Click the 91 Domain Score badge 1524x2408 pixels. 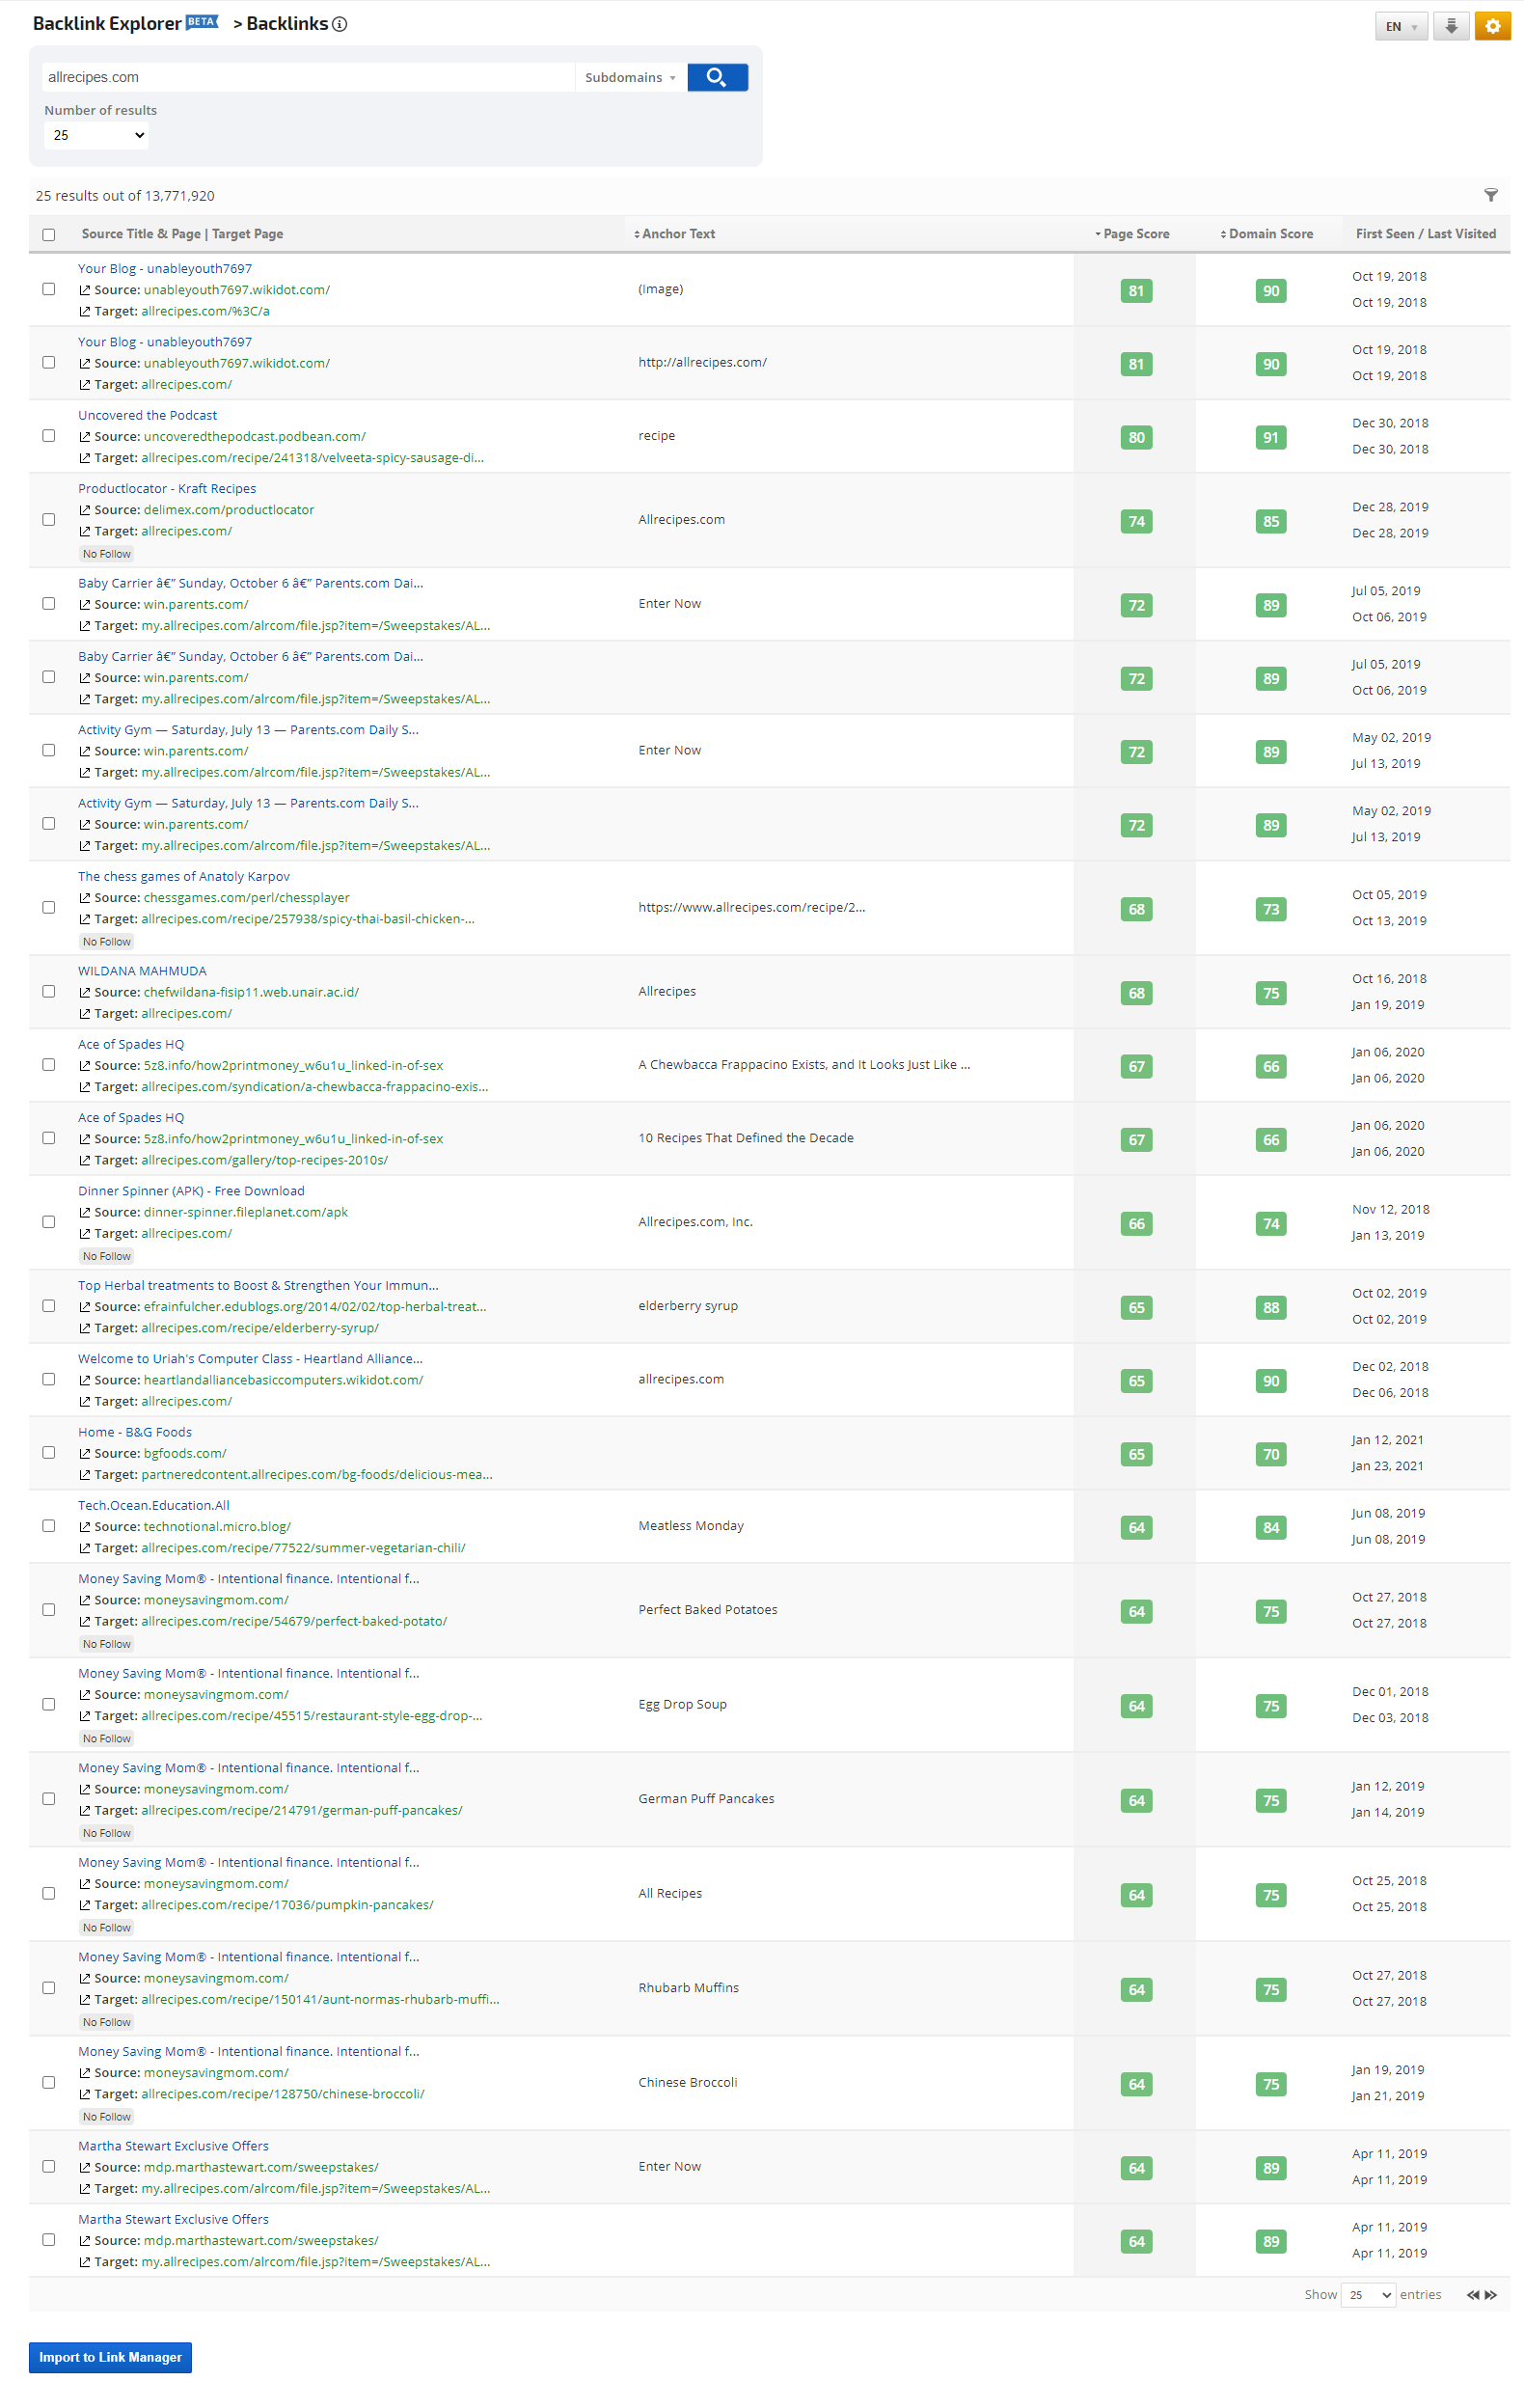pyautogui.click(x=1270, y=437)
